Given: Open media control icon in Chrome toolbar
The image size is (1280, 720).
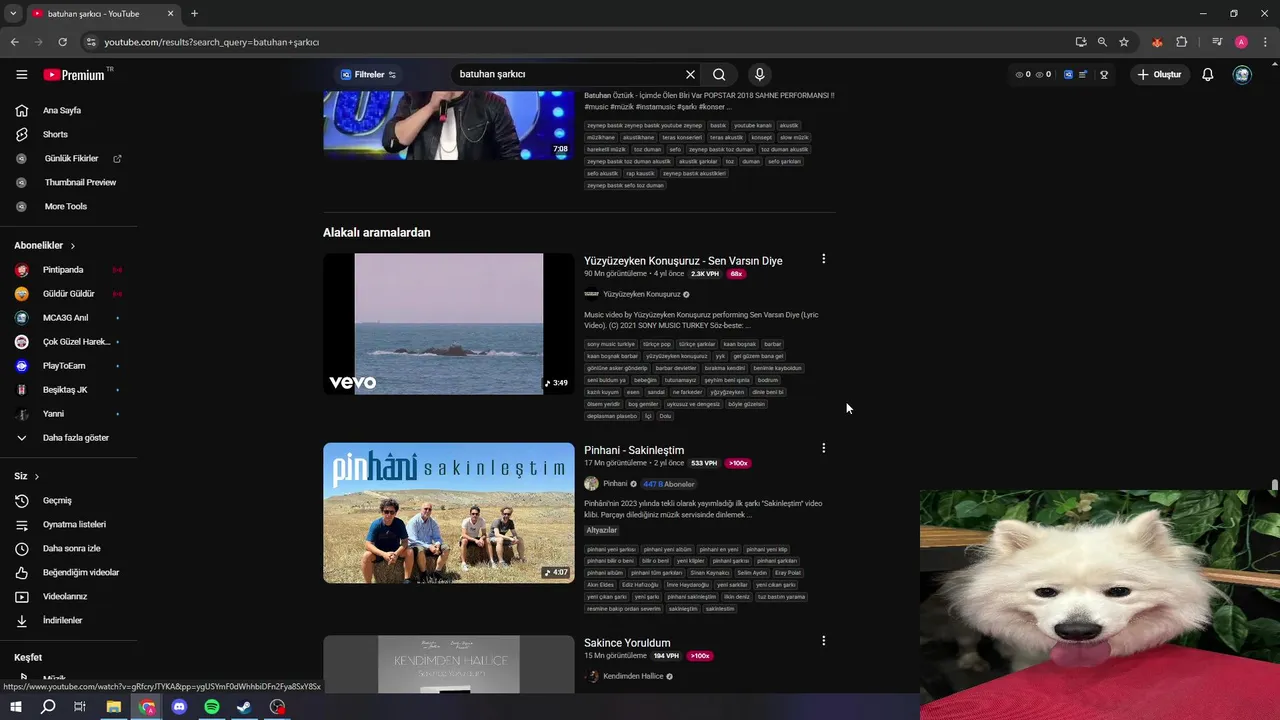Looking at the screenshot, I should [1217, 42].
